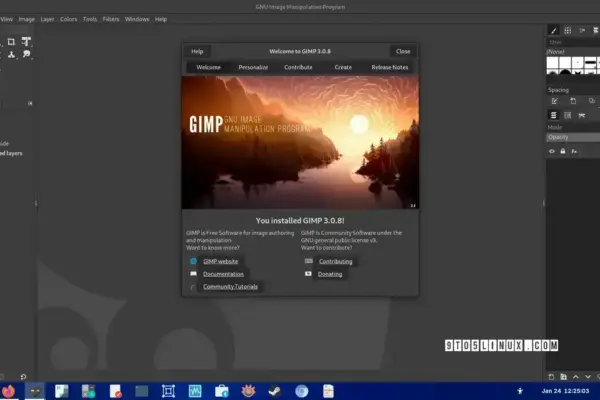Select the Smudge tool in the toolbox
Image resolution: width=600 pixels, height=400 pixels.
[26, 54]
